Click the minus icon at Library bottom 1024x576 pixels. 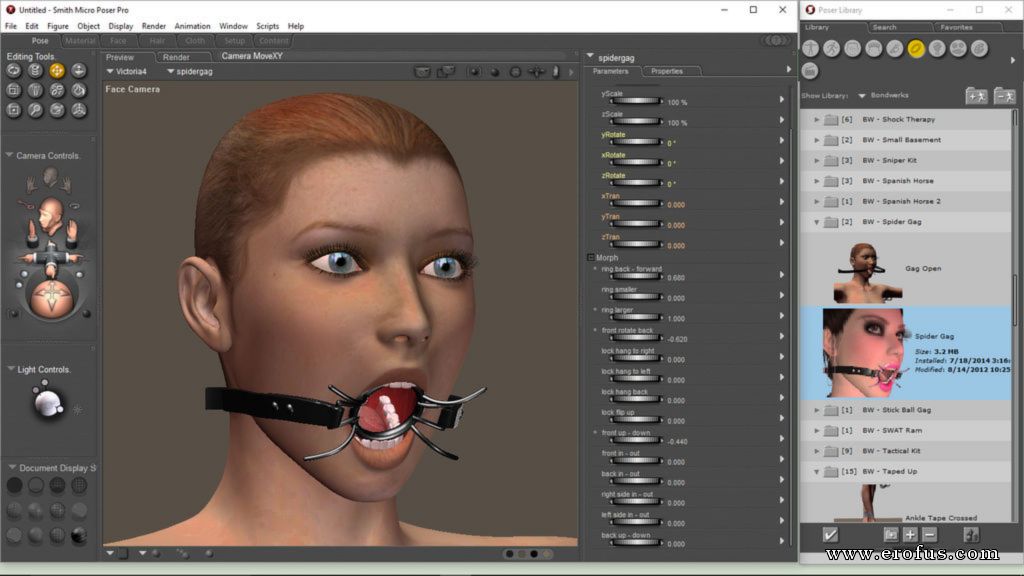[929, 534]
